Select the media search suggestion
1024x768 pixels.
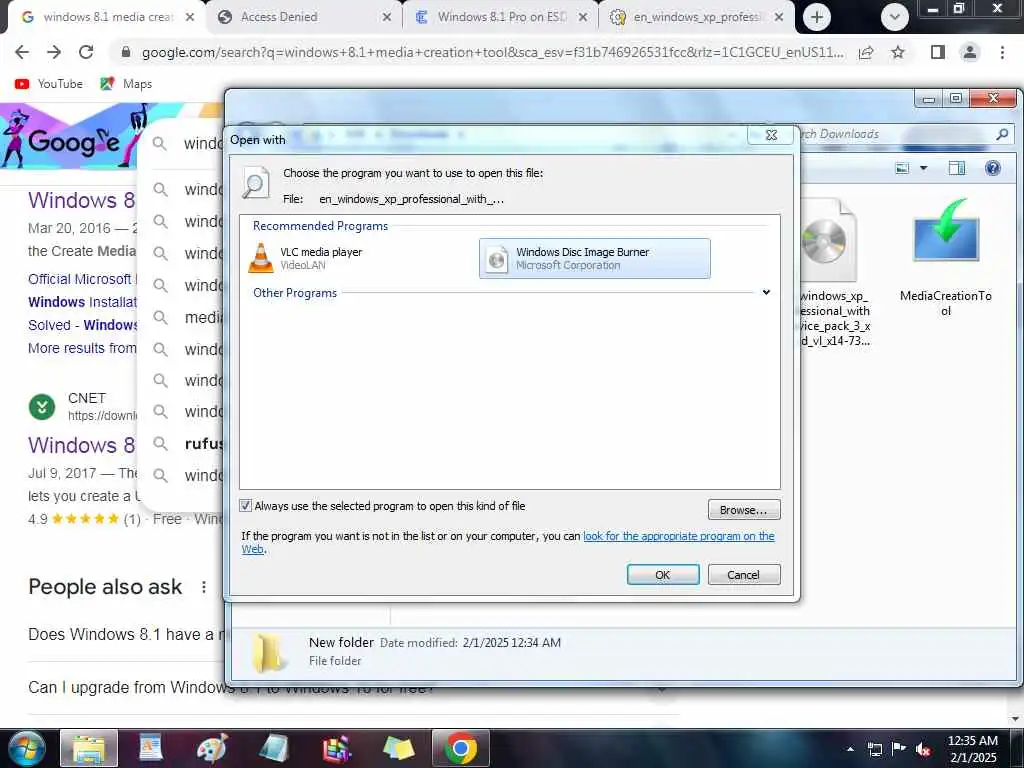pos(204,317)
